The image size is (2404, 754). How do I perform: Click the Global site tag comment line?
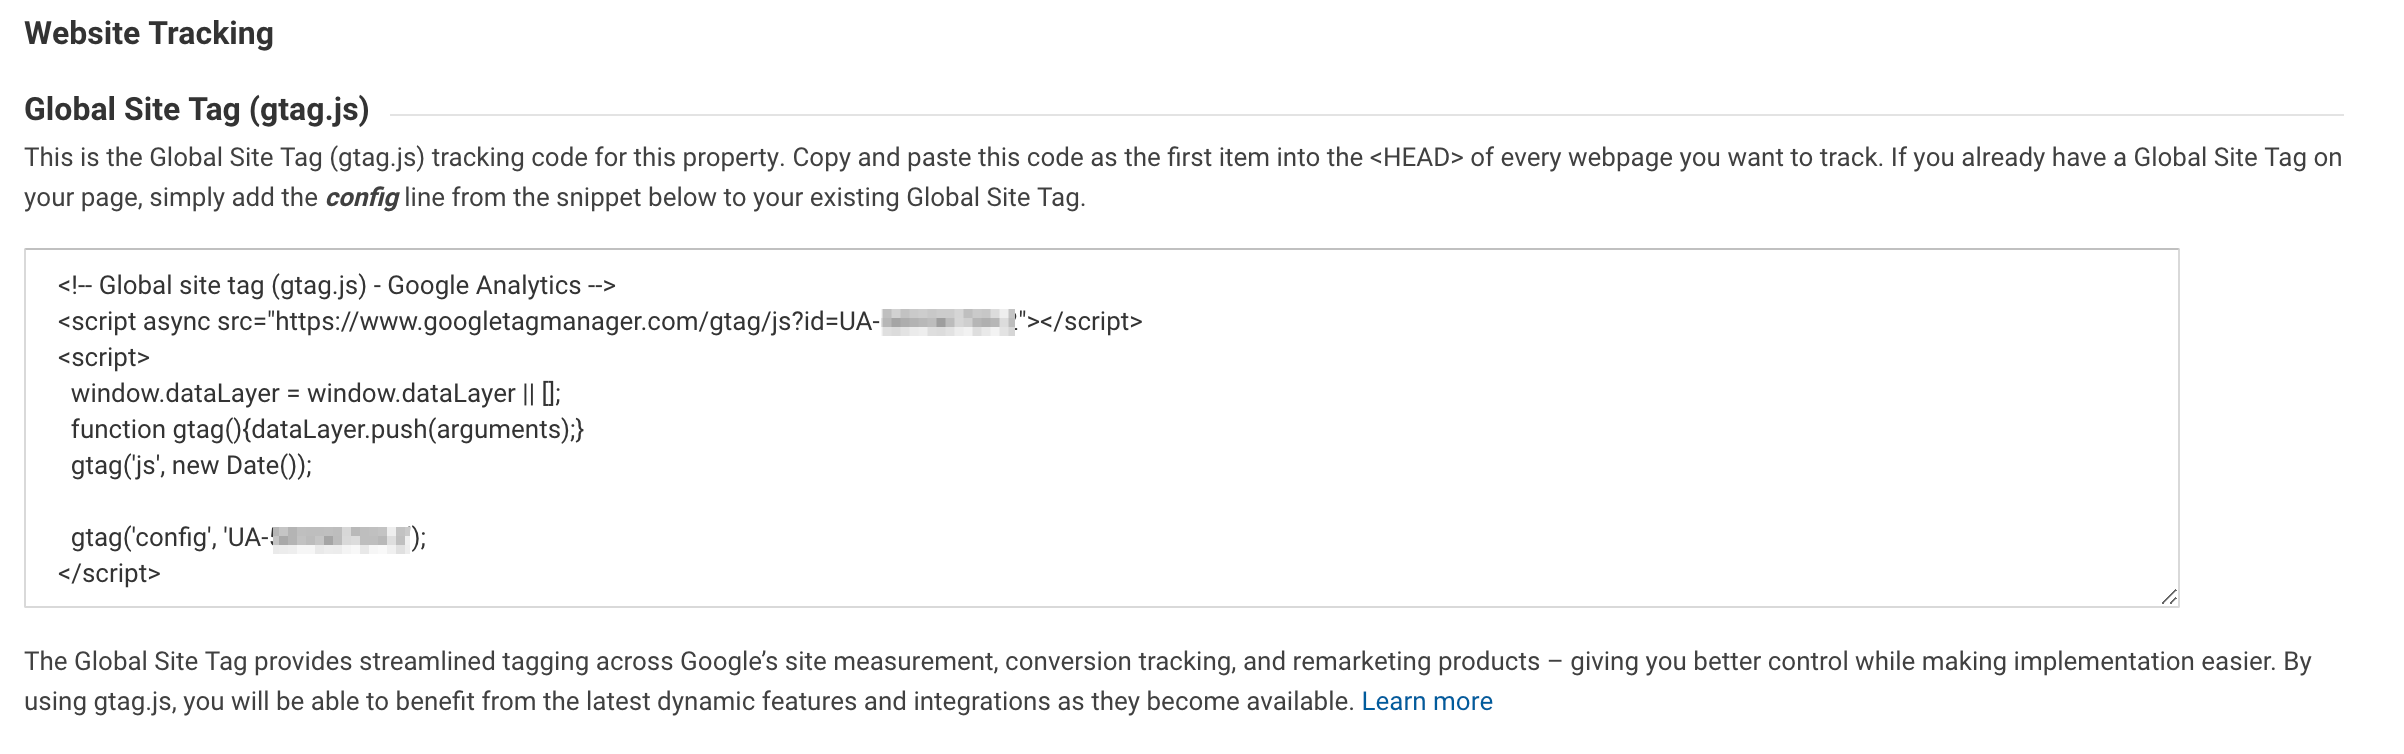click(x=337, y=285)
